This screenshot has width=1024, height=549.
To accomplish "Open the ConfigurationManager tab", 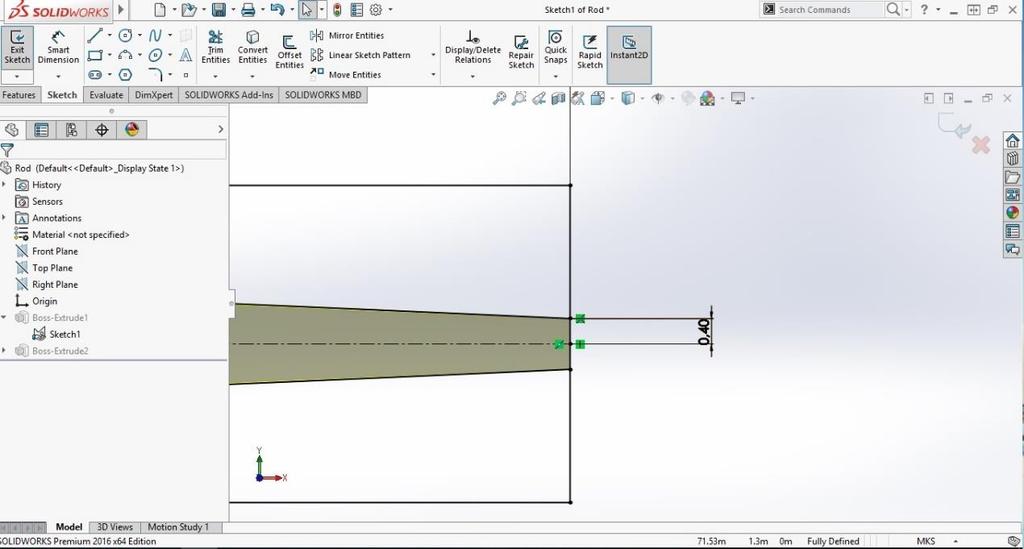I will tap(71, 129).
